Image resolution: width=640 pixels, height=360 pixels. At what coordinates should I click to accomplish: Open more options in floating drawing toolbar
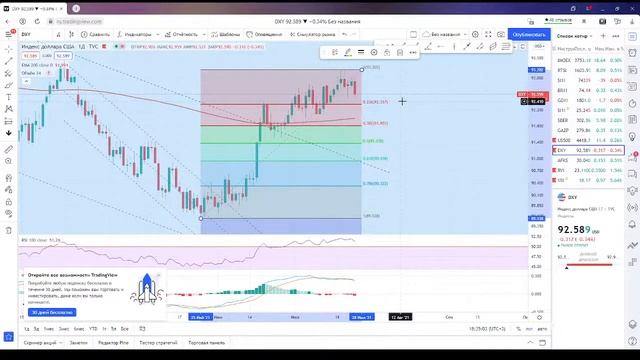pos(413,52)
